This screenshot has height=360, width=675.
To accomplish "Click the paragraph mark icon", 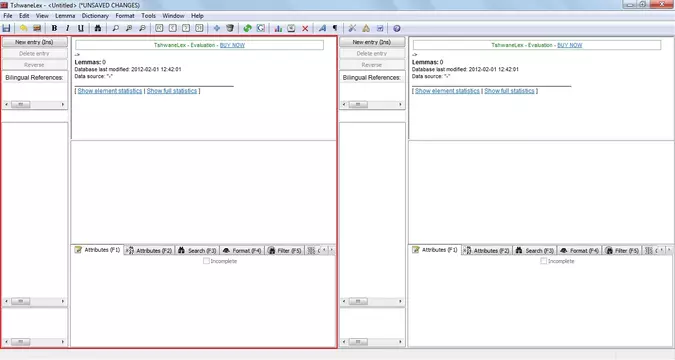I will point(335,28).
